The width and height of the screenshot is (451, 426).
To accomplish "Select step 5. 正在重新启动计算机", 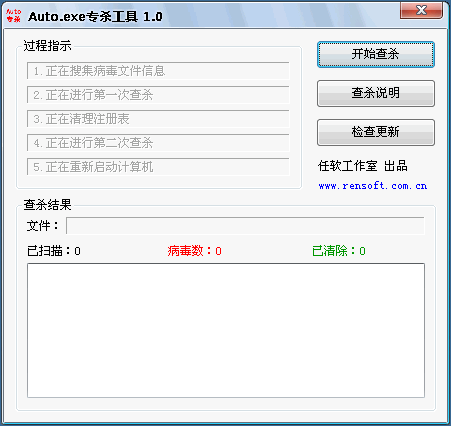I will click(x=158, y=167).
